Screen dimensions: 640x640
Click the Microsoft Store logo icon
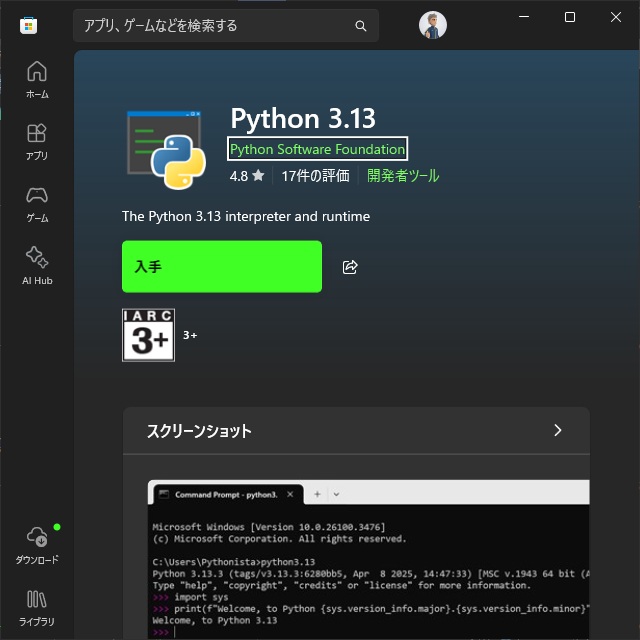point(28,26)
